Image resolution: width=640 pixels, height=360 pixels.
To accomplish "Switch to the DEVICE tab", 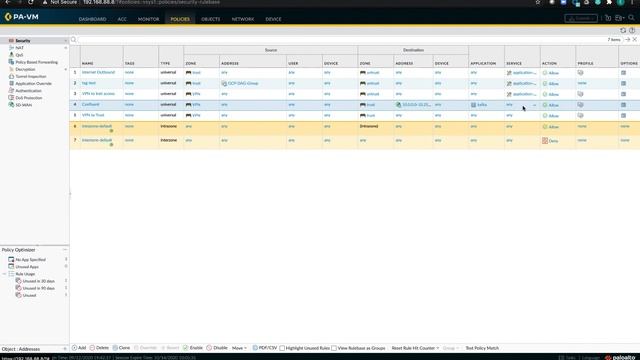I will tap(273, 19).
